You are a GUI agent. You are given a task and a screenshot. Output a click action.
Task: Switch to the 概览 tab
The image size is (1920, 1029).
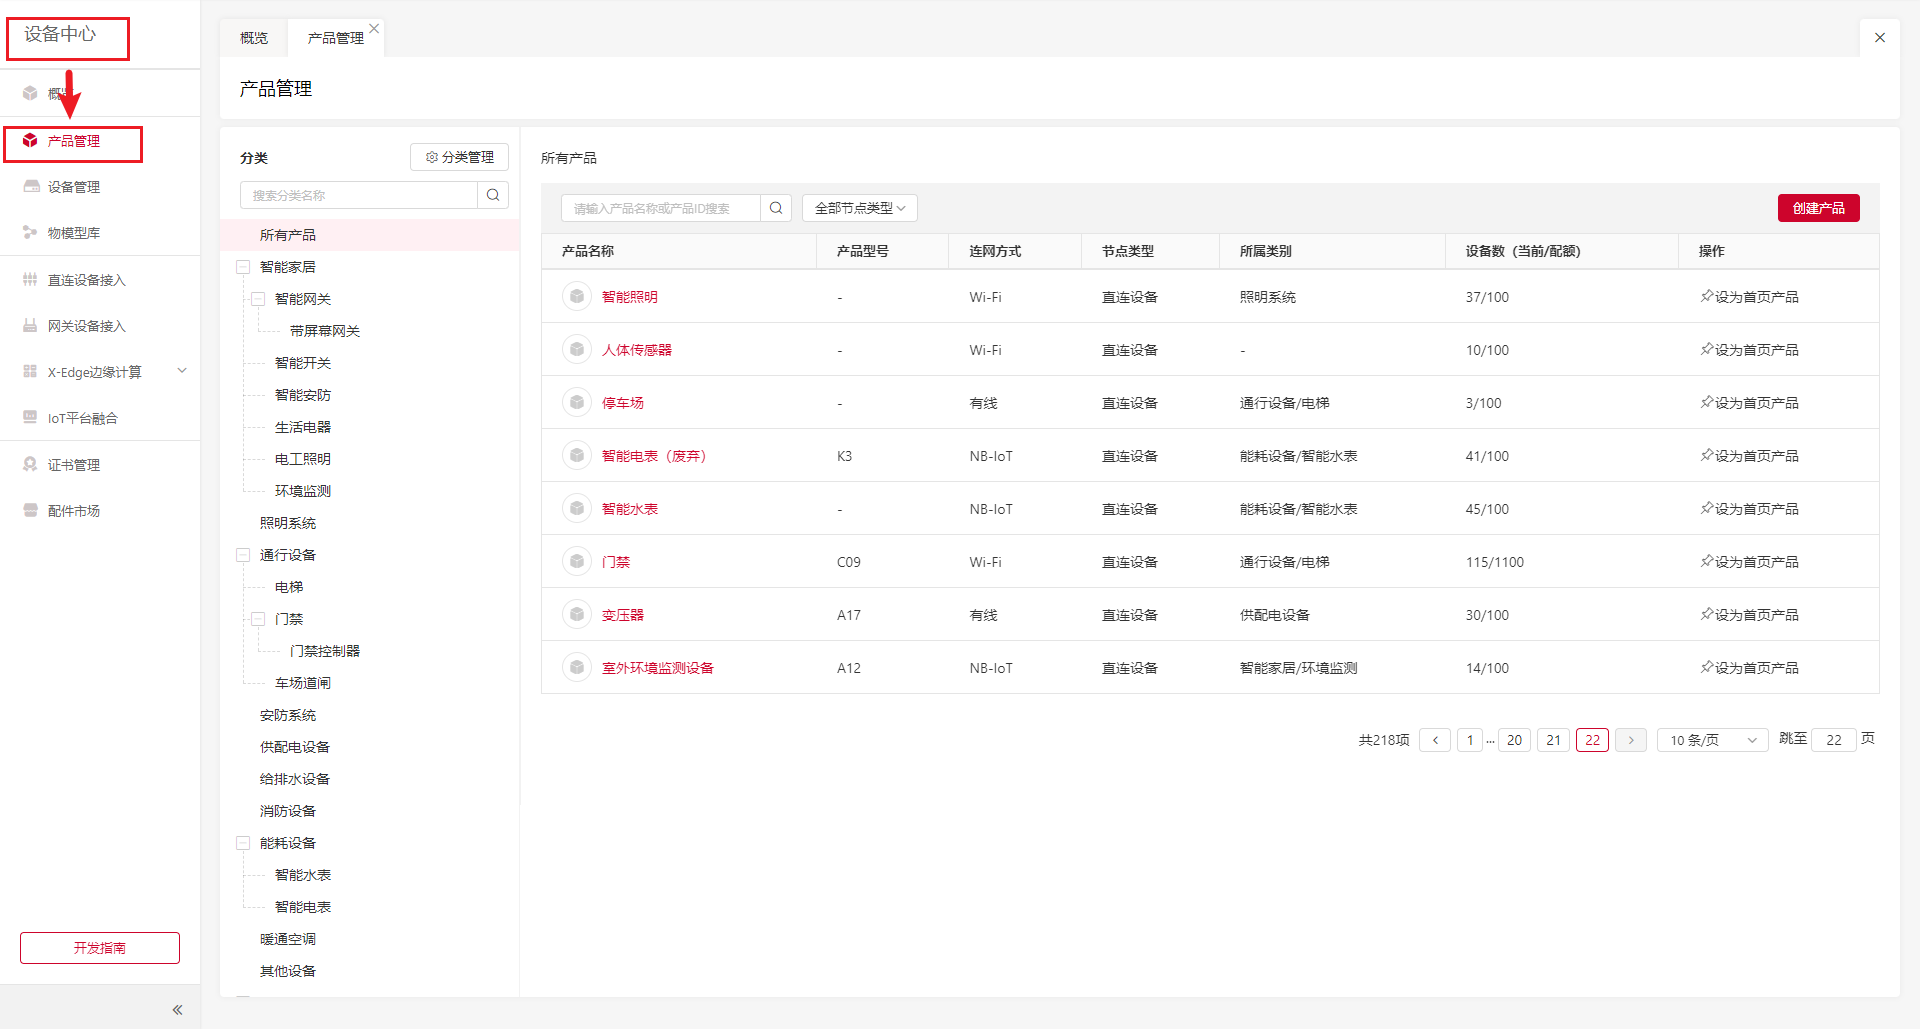point(254,38)
